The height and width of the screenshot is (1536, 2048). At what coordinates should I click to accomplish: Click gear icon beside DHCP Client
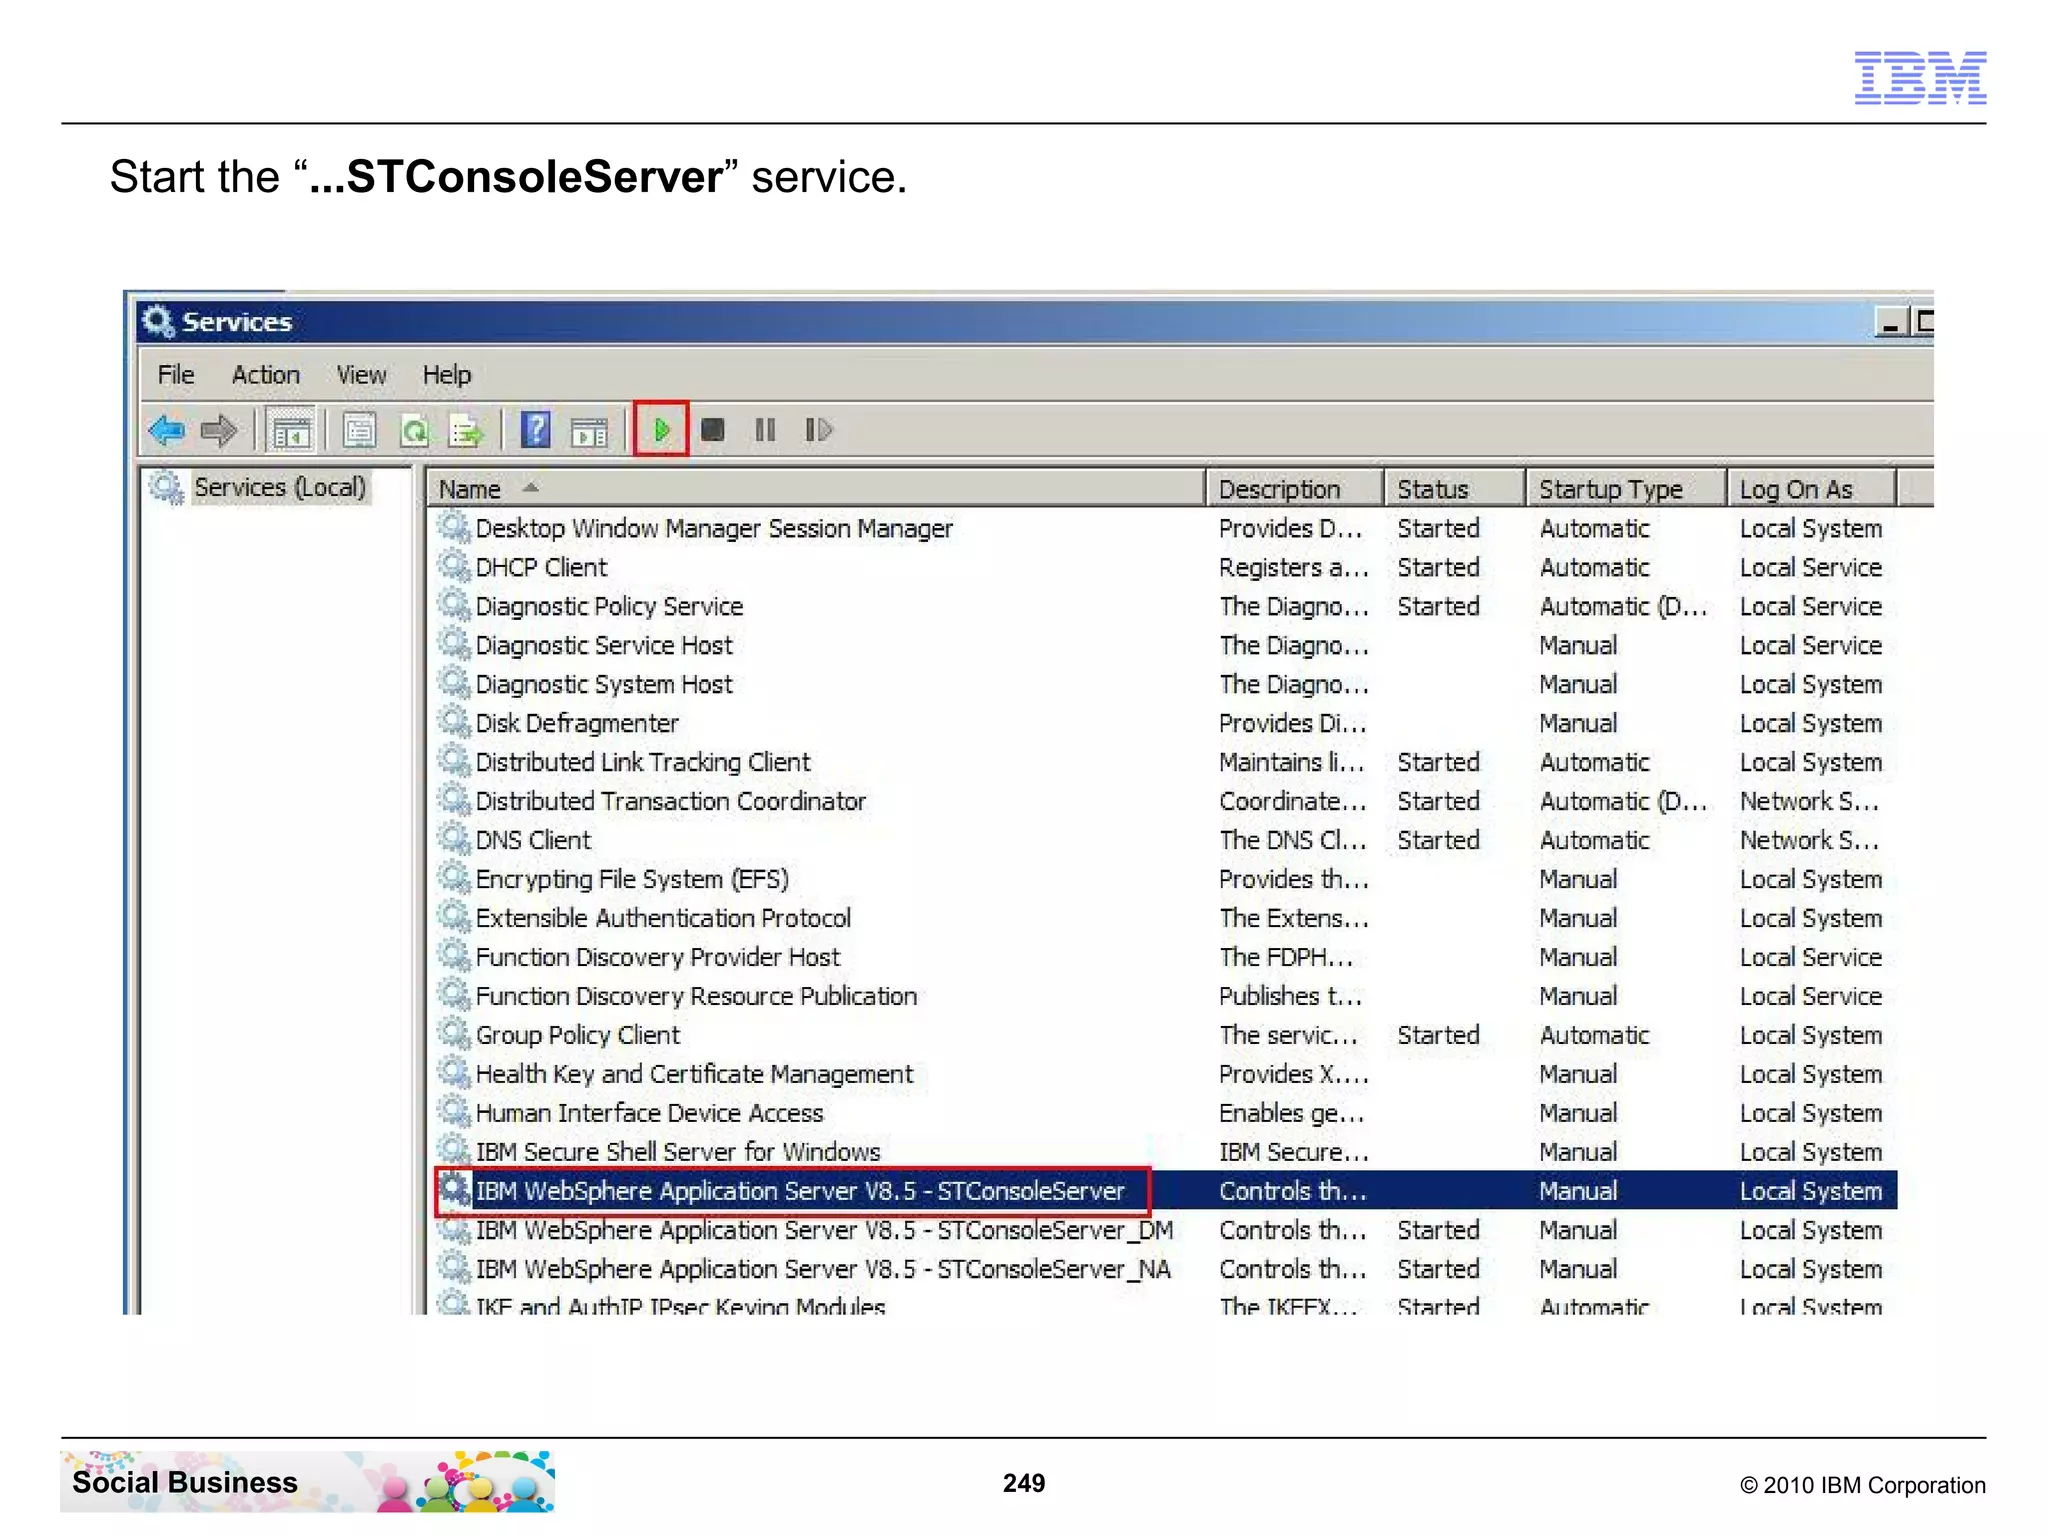click(455, 566)
